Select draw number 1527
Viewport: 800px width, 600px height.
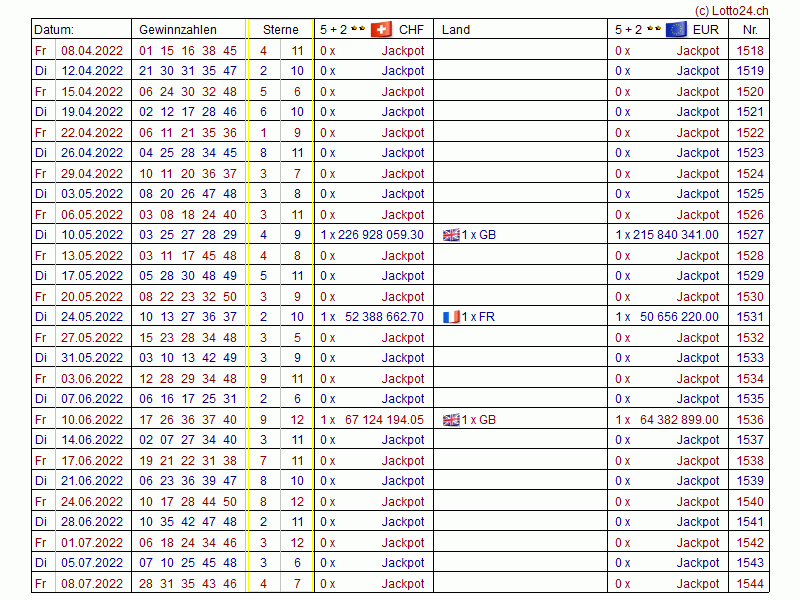749,235
